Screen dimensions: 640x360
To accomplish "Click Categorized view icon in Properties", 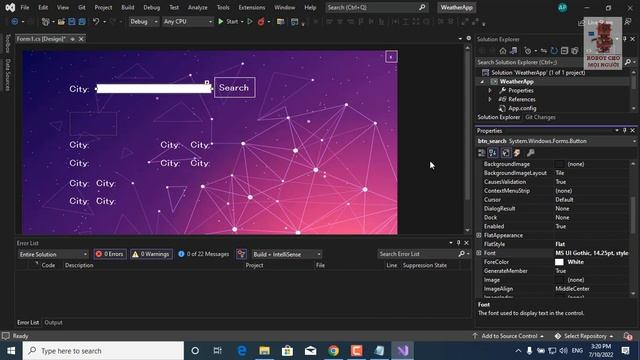I will coord(482,153).
